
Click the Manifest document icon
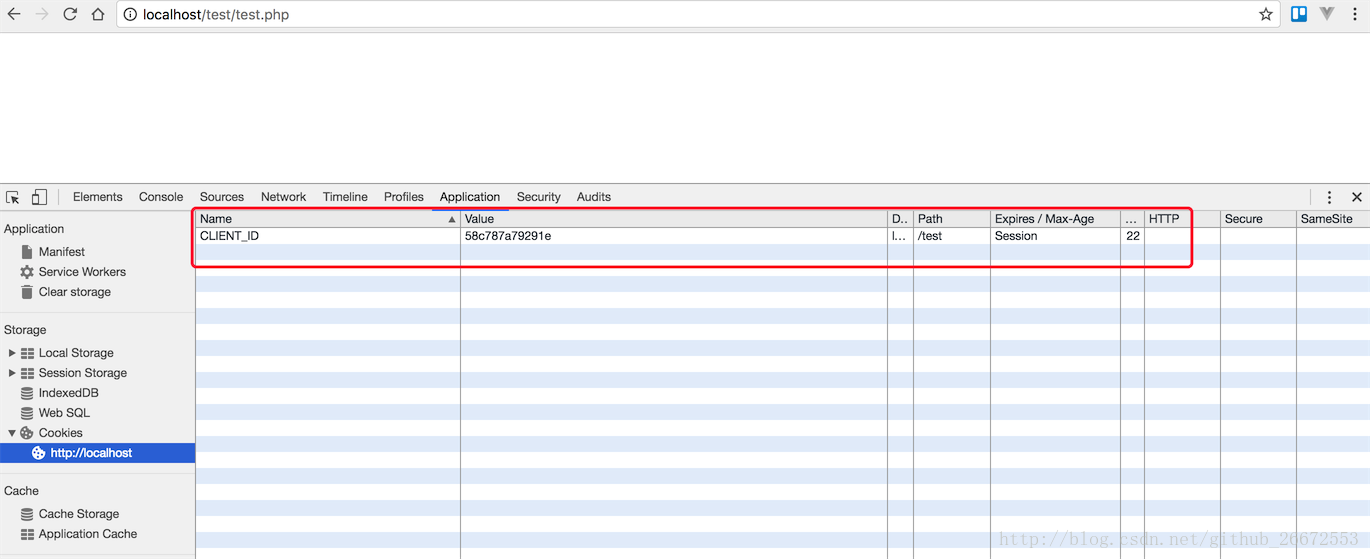pyautogui.click(x=27, y=252)
